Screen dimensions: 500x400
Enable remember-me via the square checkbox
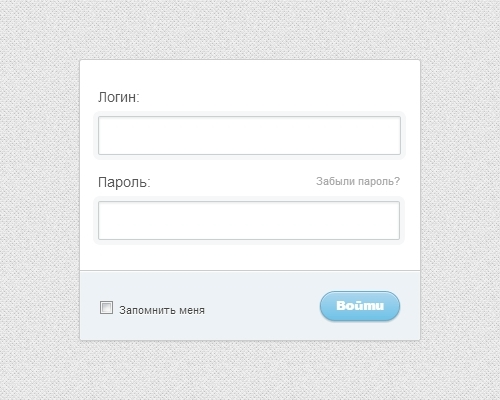[x=106, y=307]
